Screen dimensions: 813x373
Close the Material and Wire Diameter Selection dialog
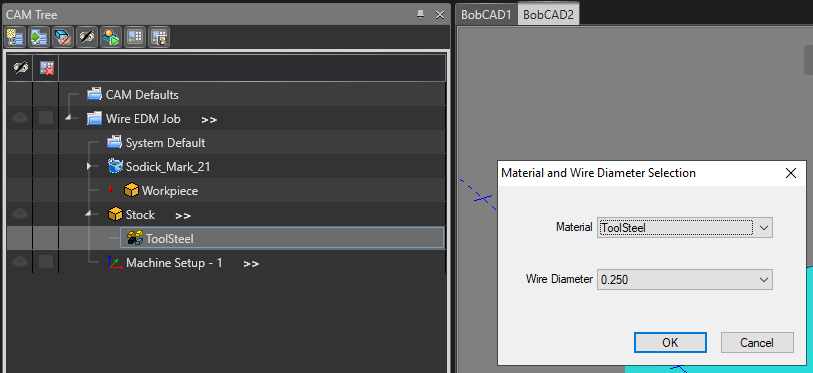(x=791, y=173)
